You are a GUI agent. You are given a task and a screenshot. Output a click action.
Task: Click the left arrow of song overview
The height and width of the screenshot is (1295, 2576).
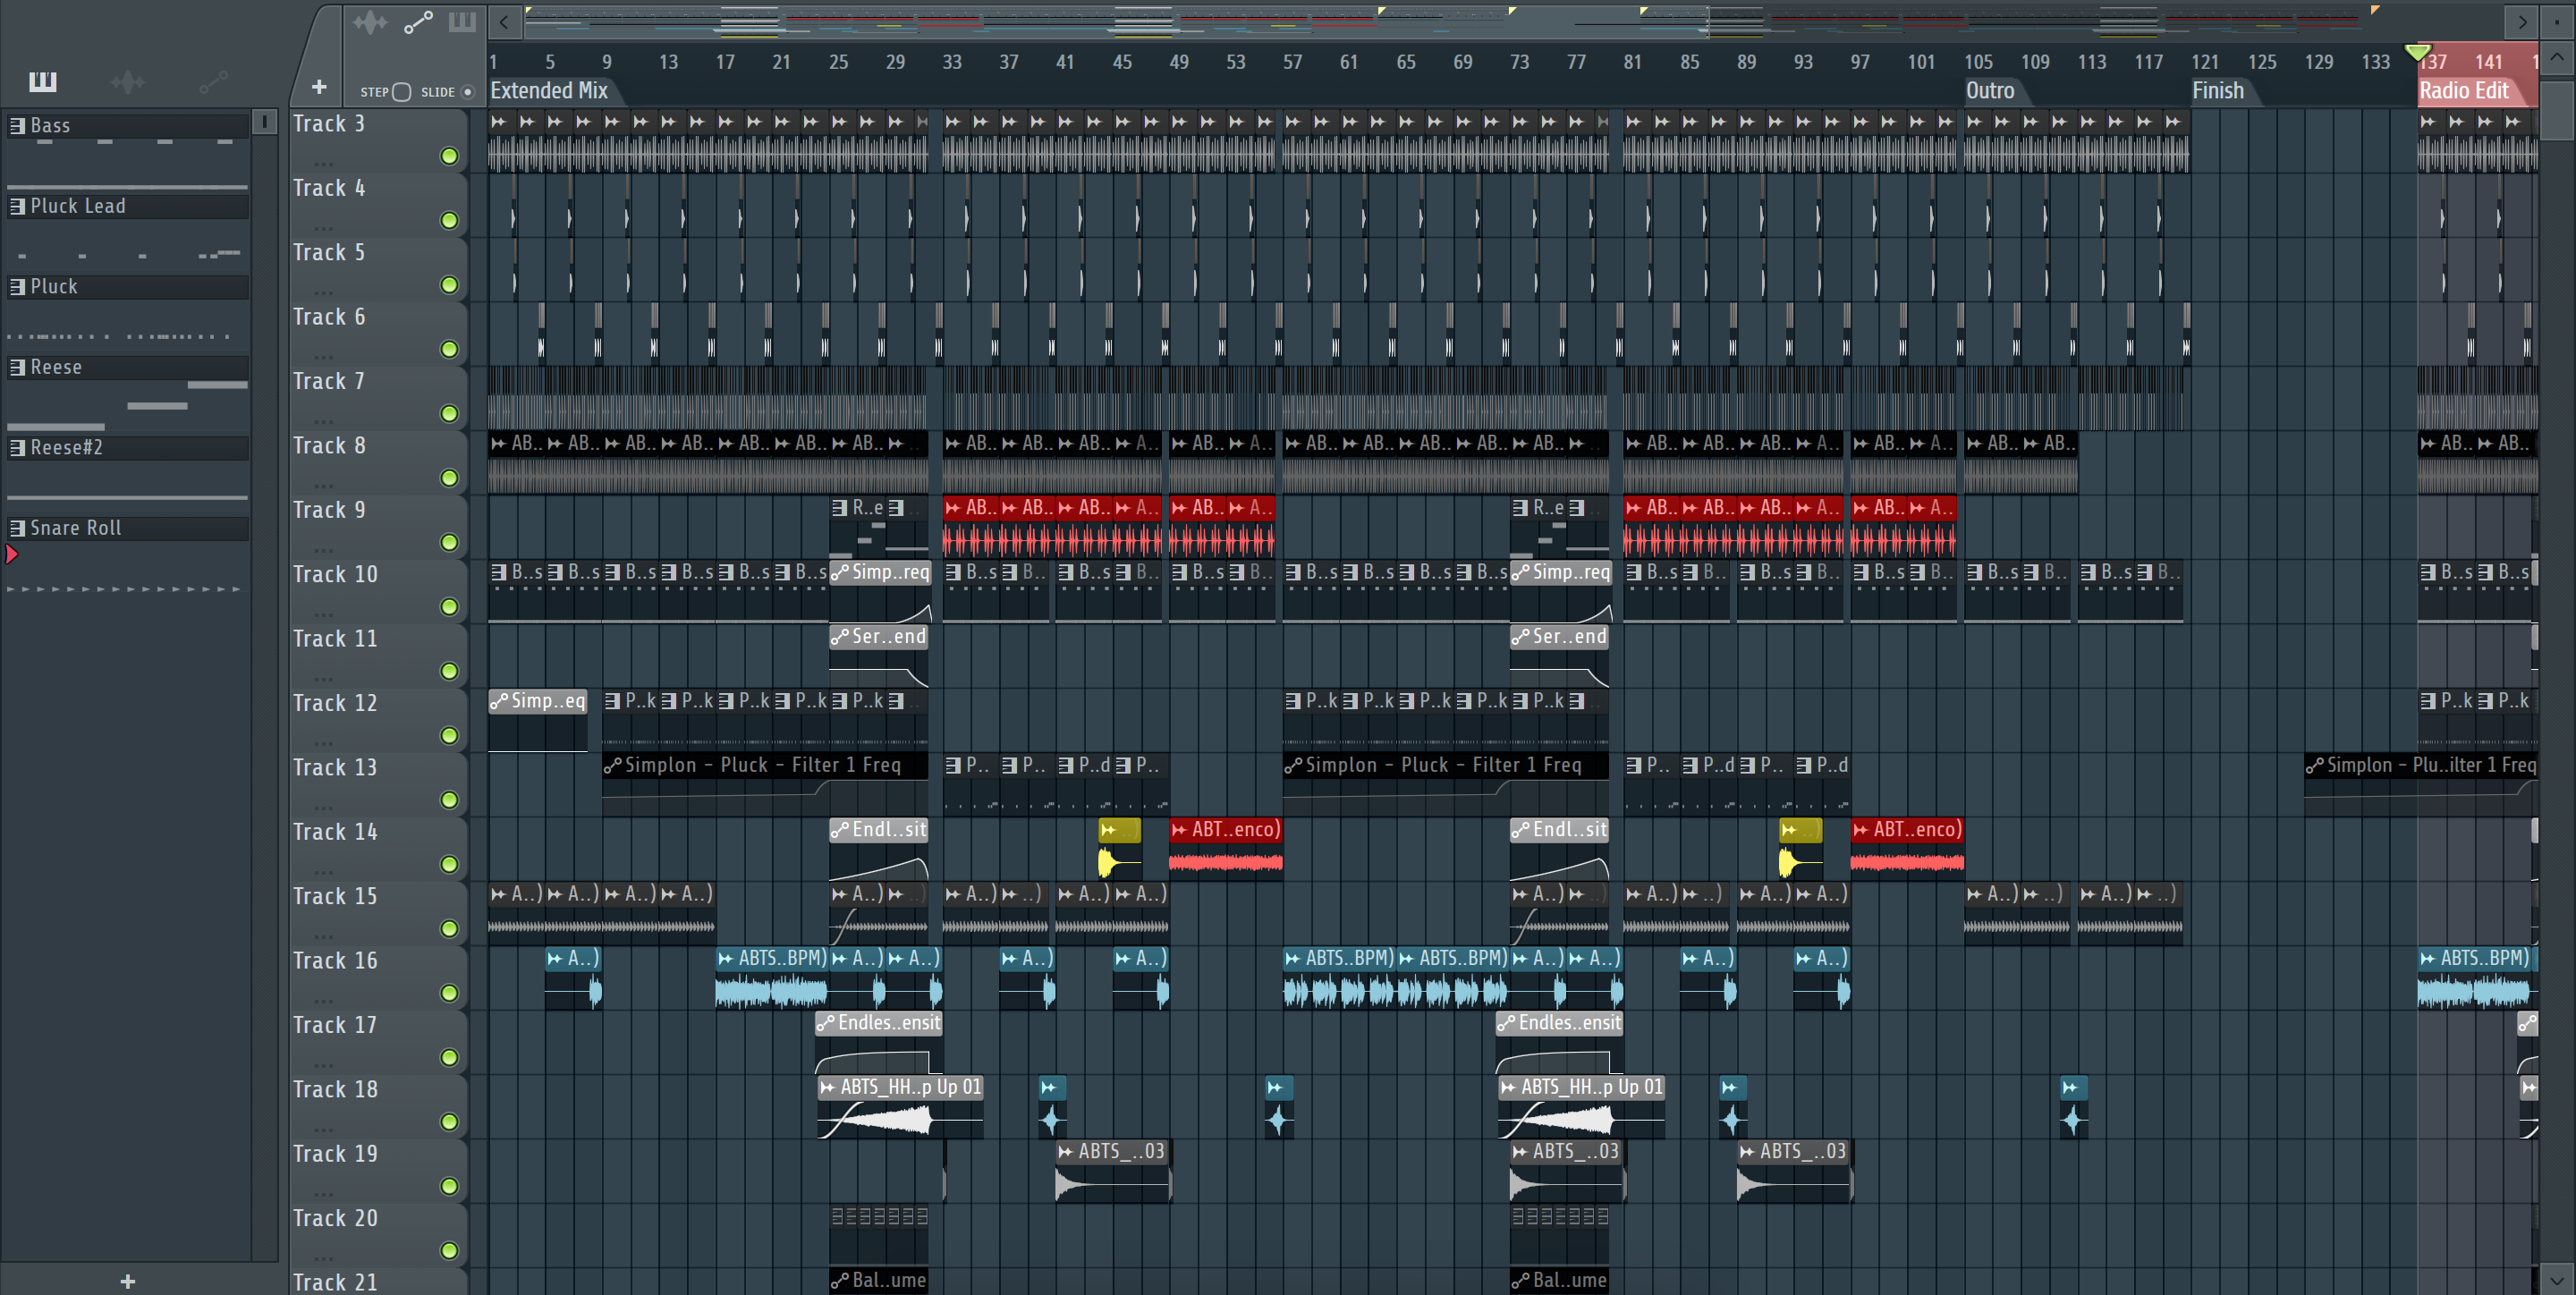[x=504, y=21]
